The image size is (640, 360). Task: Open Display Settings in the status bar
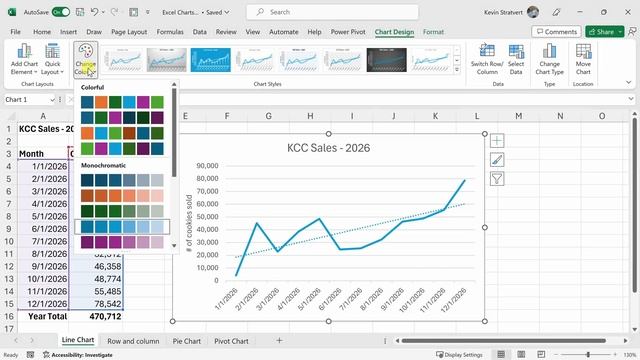[459, 355]
